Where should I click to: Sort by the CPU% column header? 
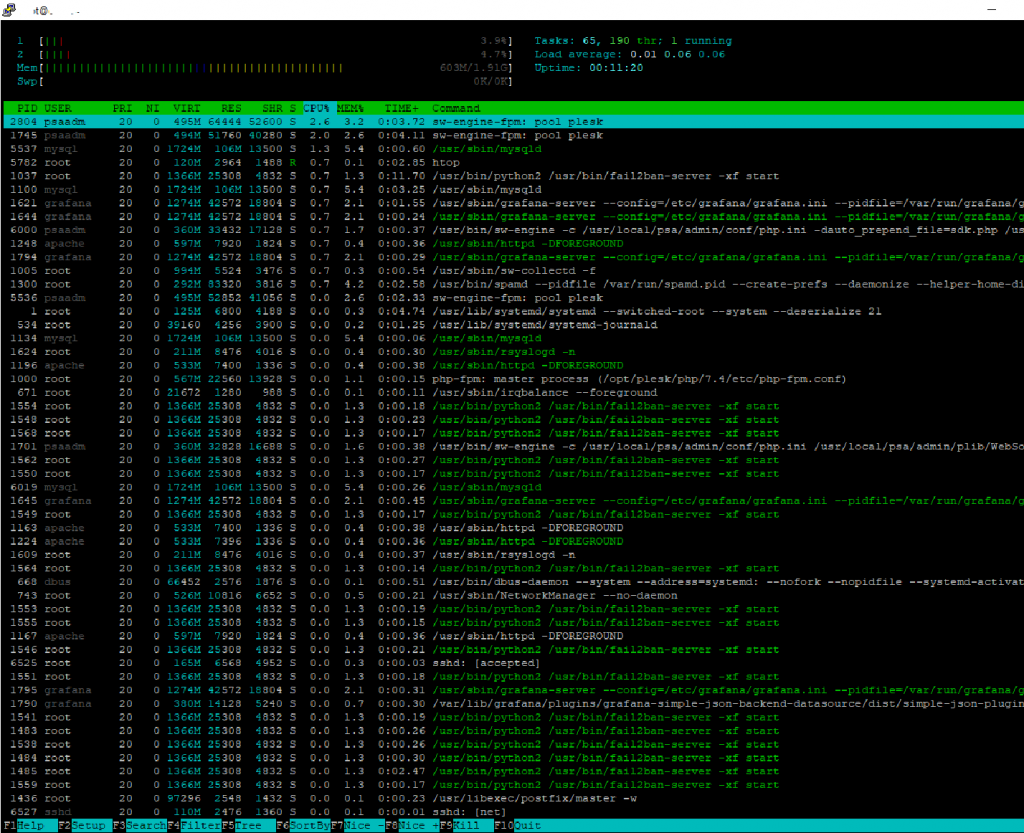tap(317, 108)
